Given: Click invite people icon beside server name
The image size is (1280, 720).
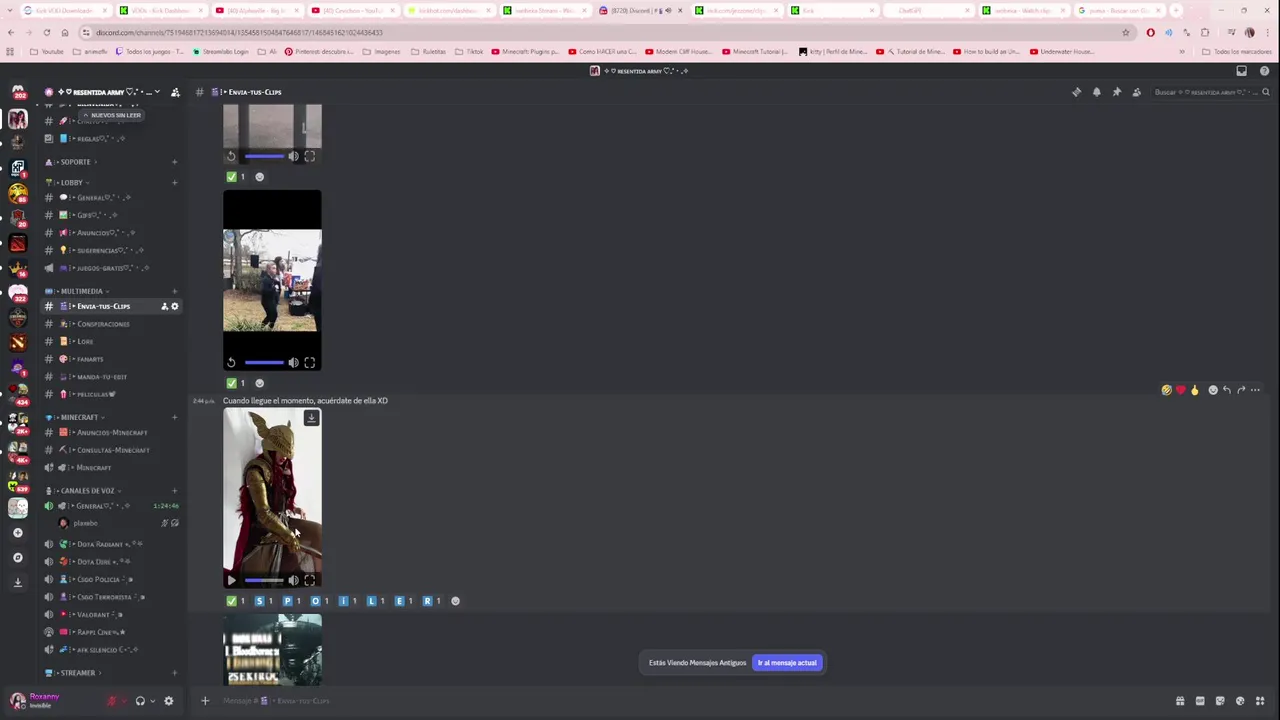Looking at the screenshot, I should [x=175, y=92].
